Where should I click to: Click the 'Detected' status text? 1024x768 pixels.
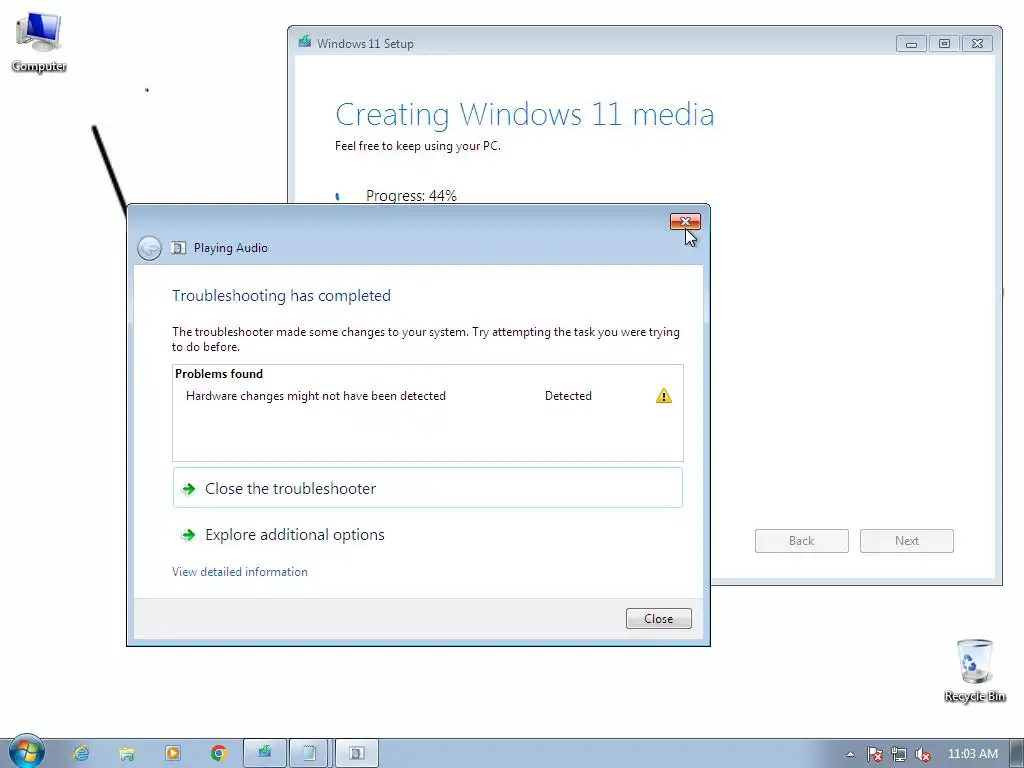pyautogui.click(x=568, y=396)
